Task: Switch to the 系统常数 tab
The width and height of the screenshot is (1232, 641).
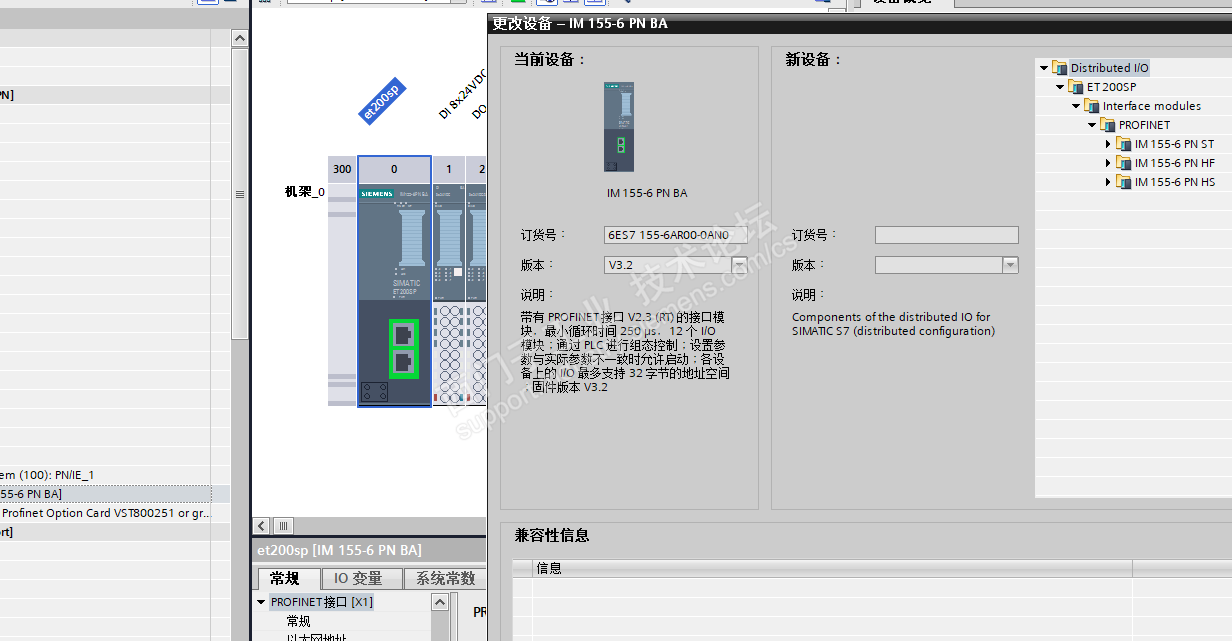Action: [446, 578]
